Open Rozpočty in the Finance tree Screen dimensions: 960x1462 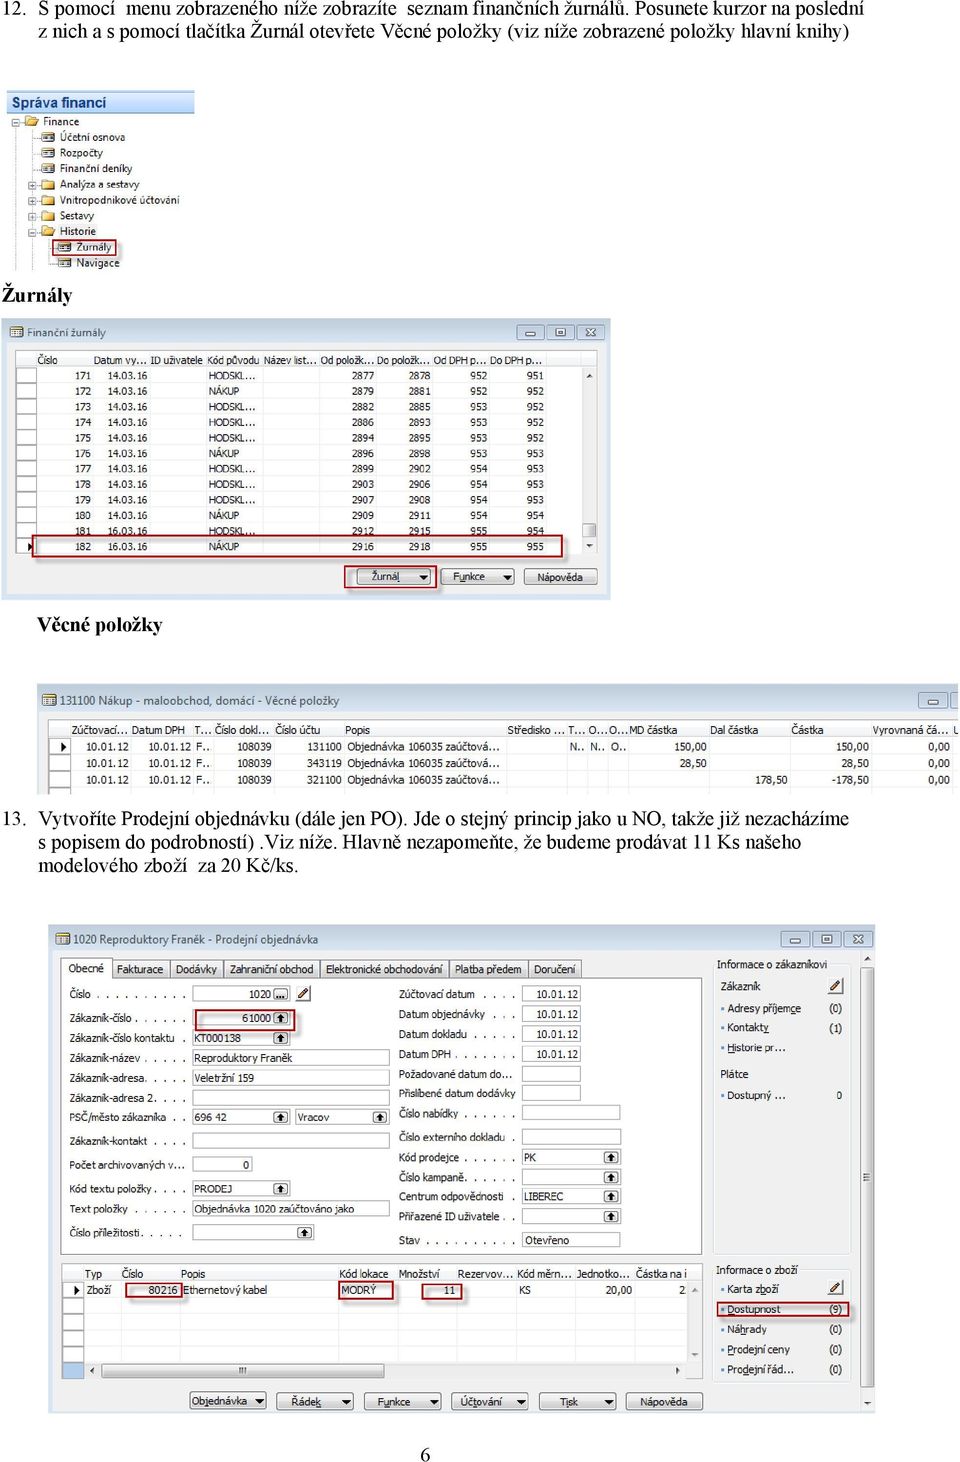point(81,153)
